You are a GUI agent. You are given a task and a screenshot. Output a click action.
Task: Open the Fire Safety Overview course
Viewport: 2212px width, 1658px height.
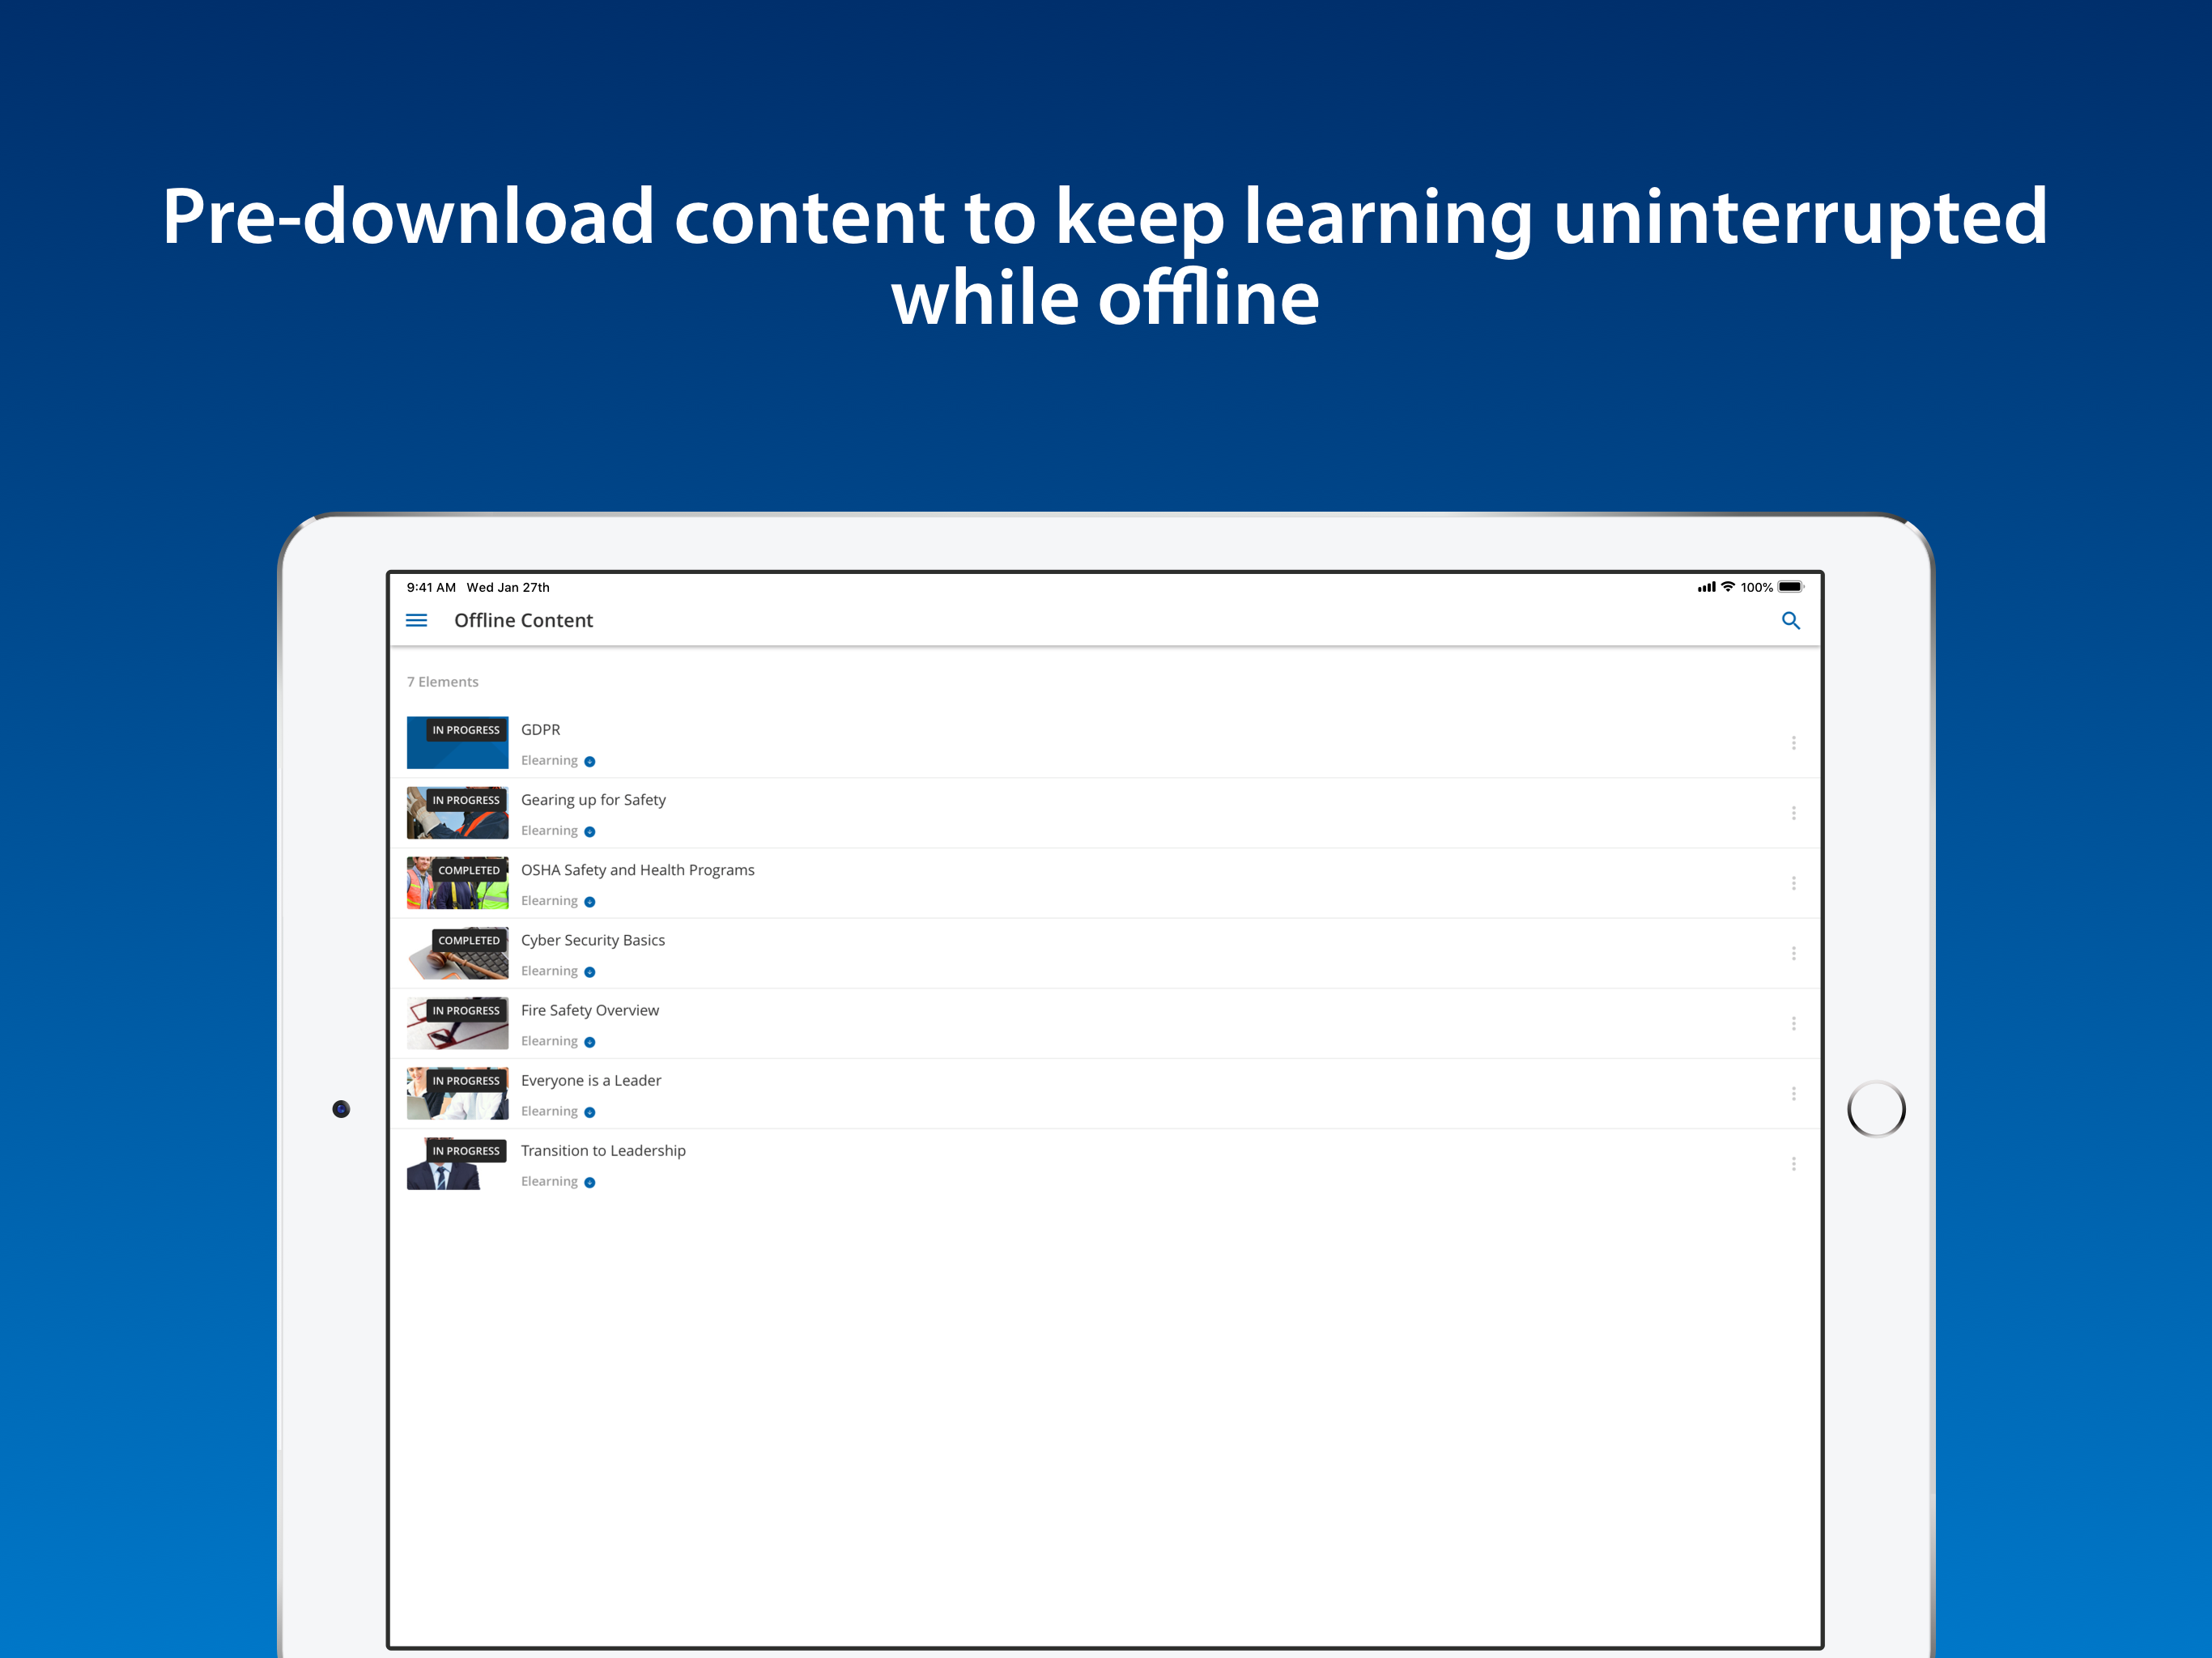589,1010
